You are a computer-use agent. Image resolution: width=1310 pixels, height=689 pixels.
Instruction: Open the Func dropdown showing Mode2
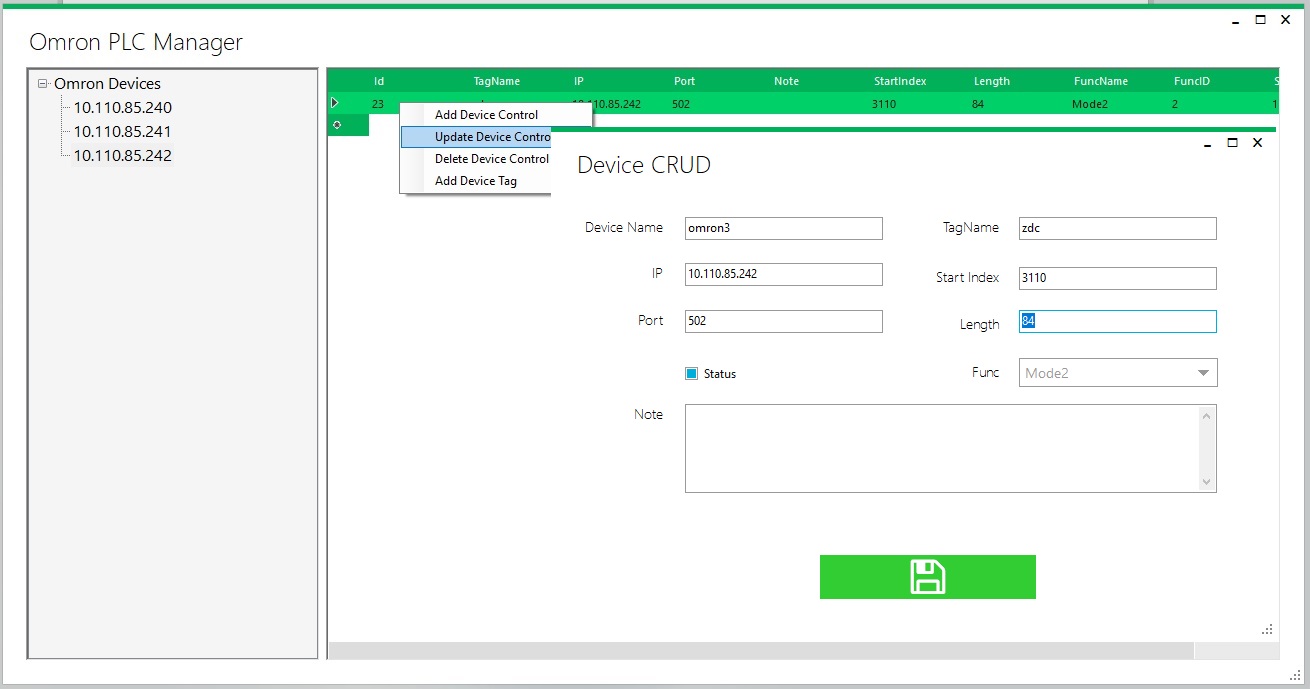[1118, 373]
